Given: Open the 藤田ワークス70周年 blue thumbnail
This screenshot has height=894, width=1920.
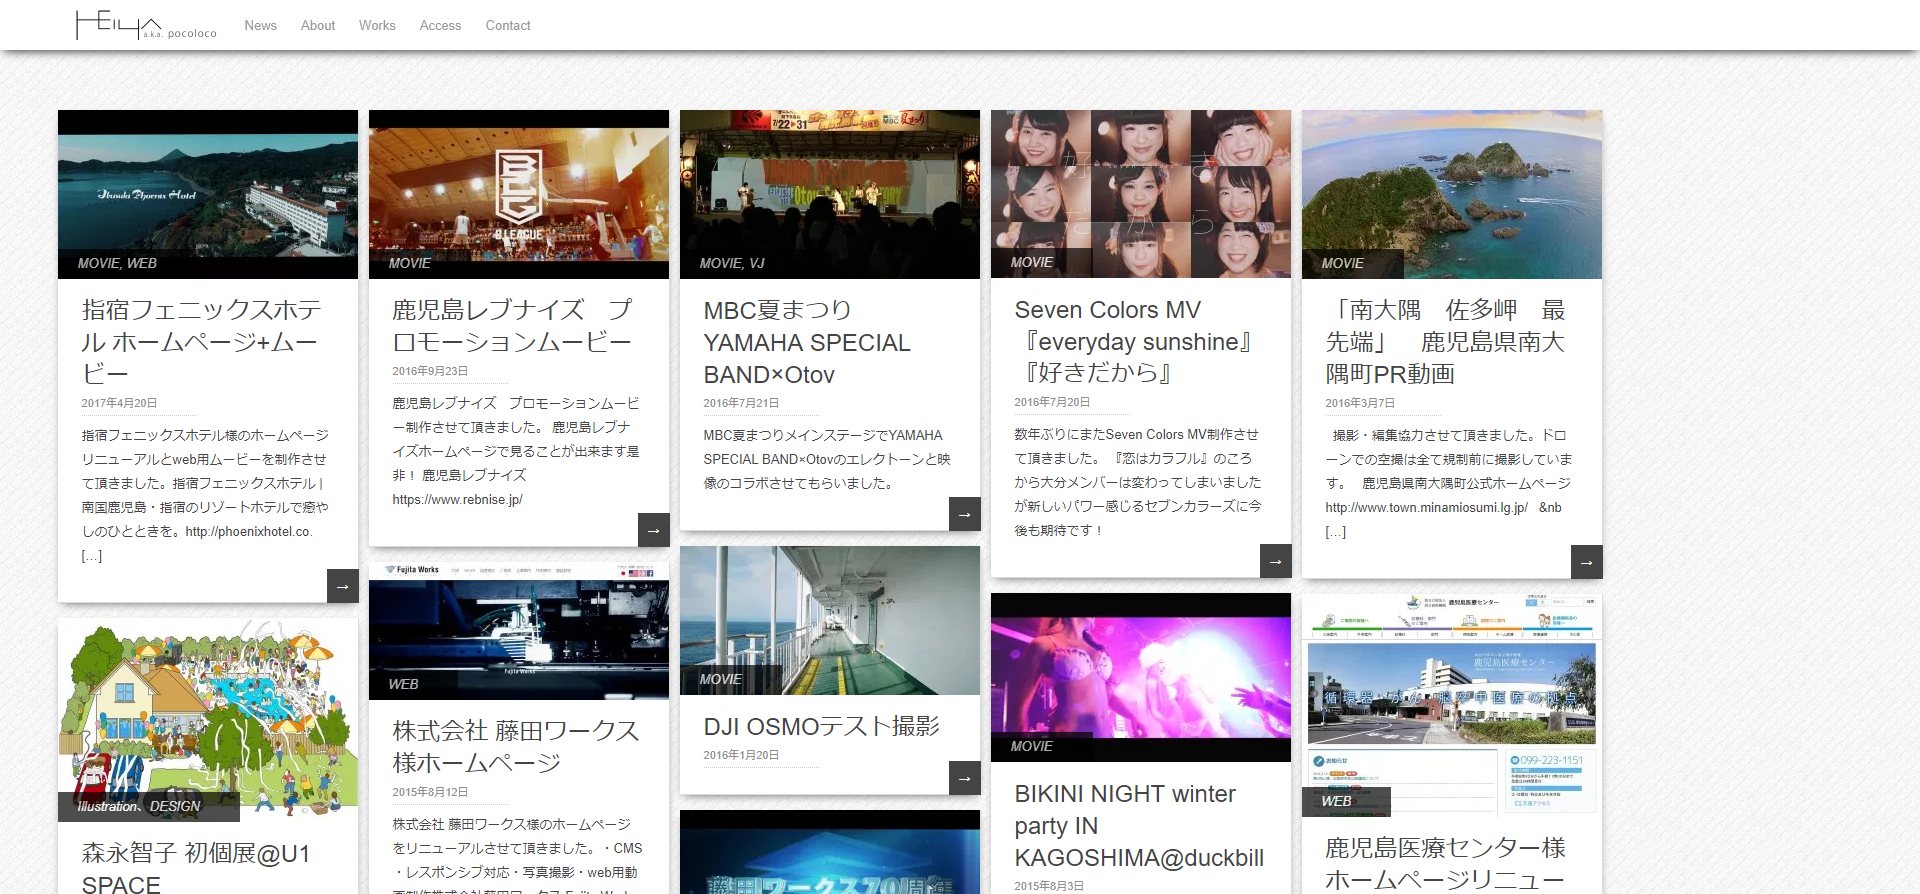Looking at the screenshot, I should (830, 852).
